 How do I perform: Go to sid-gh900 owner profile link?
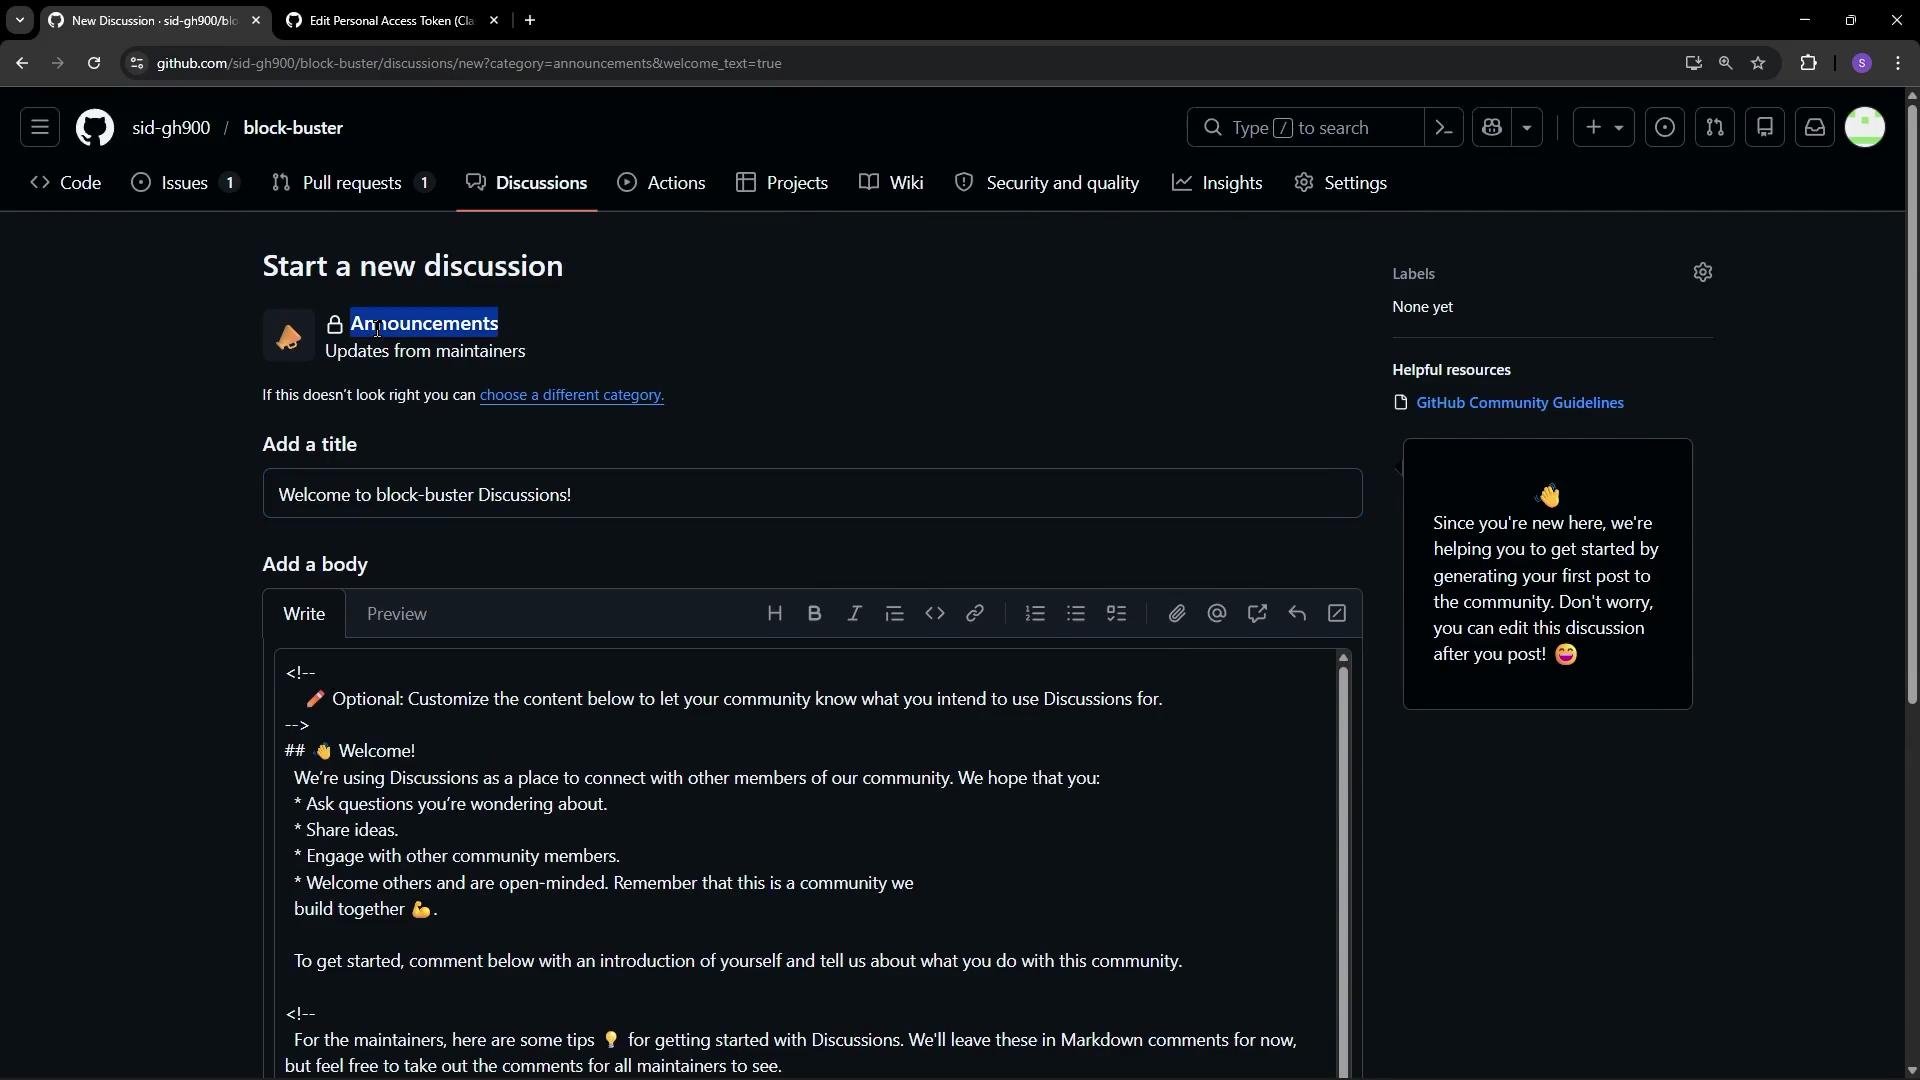[171, 128]
